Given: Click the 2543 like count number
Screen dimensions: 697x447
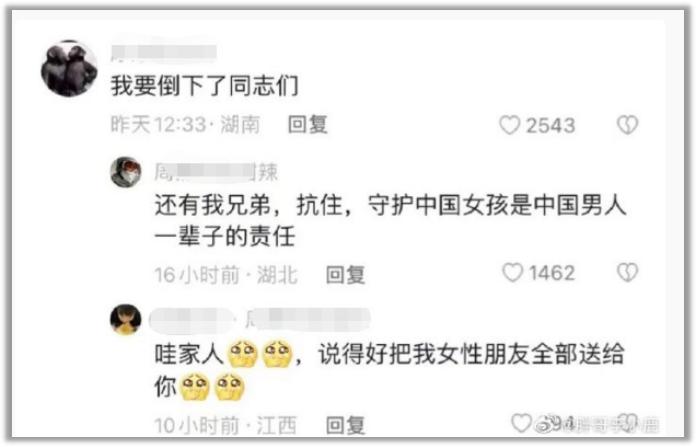Looking at the screenshot, I should click(550, 126).
